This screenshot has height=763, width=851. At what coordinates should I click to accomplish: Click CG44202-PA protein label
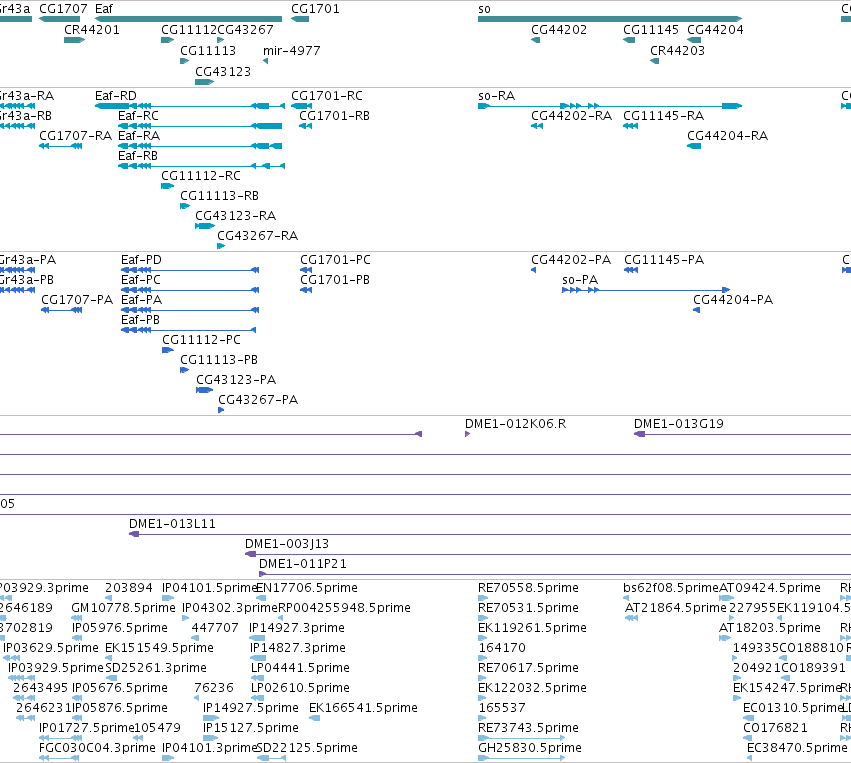pos(571,260)
